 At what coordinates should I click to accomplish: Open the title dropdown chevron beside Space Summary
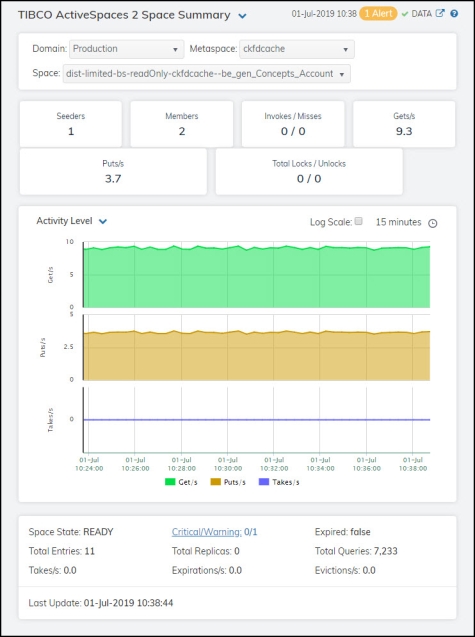coord(243,16)
